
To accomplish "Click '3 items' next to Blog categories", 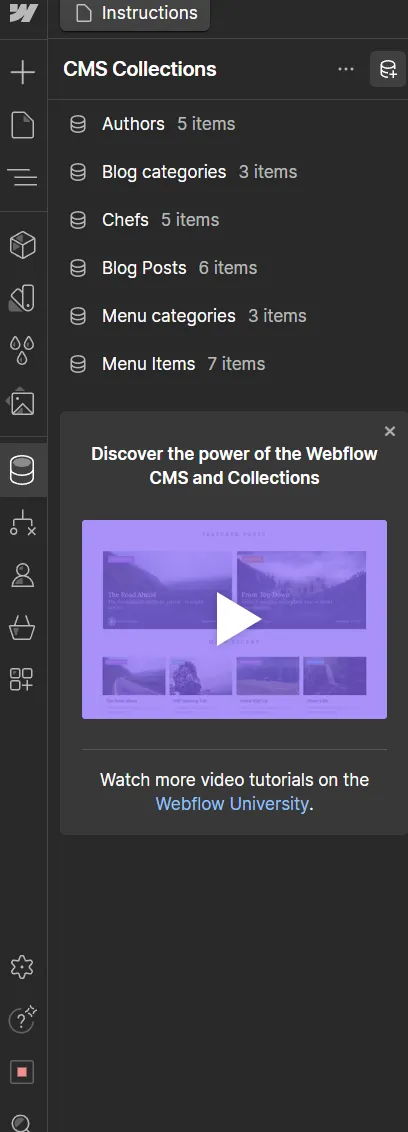I will (268, 172).
